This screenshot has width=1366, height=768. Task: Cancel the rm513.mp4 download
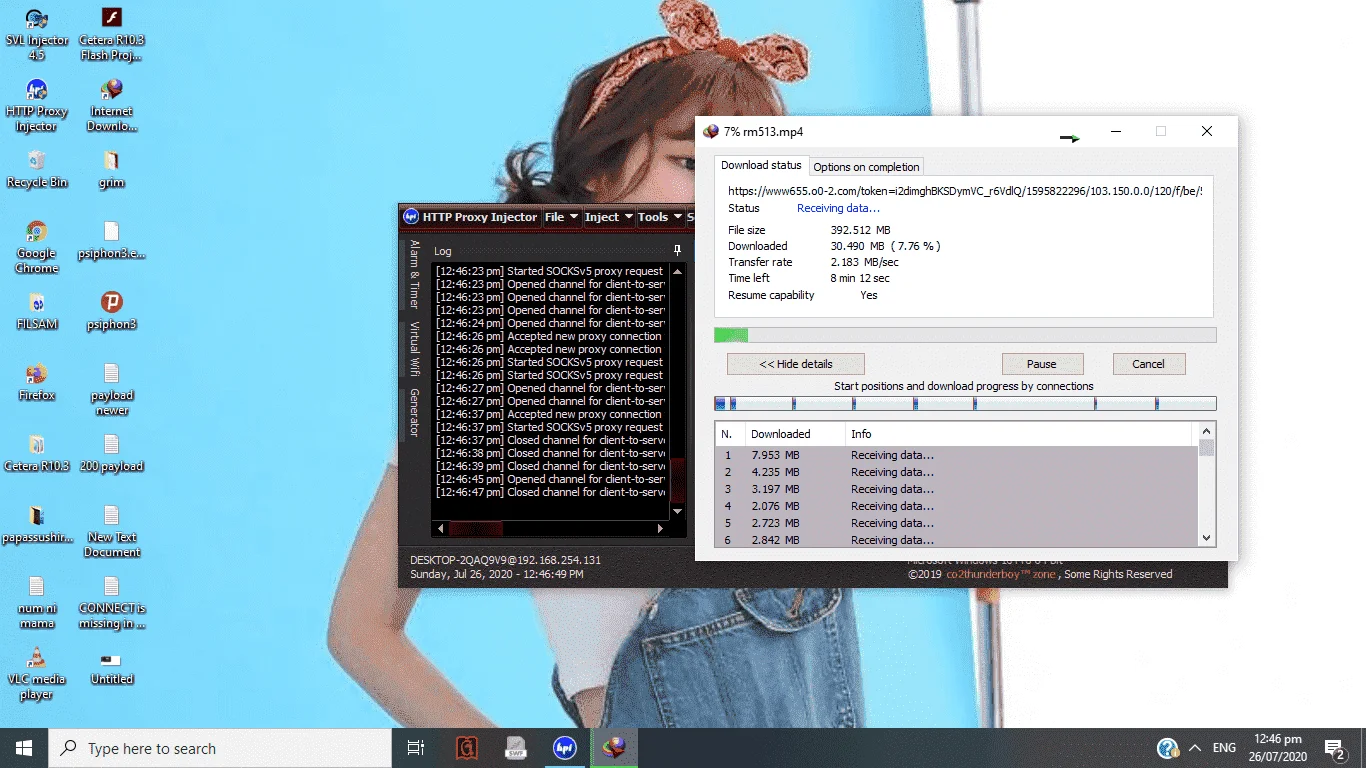coord(1148,364)
